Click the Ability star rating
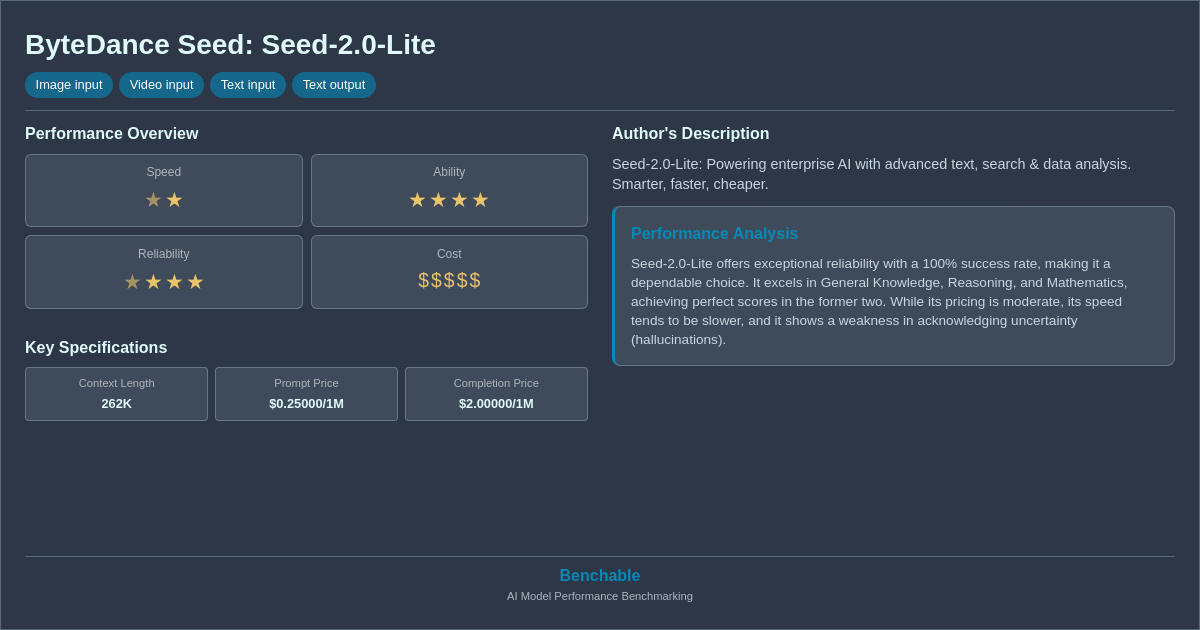Viewport: 1200px width, 630px height. tap(449, 200)
